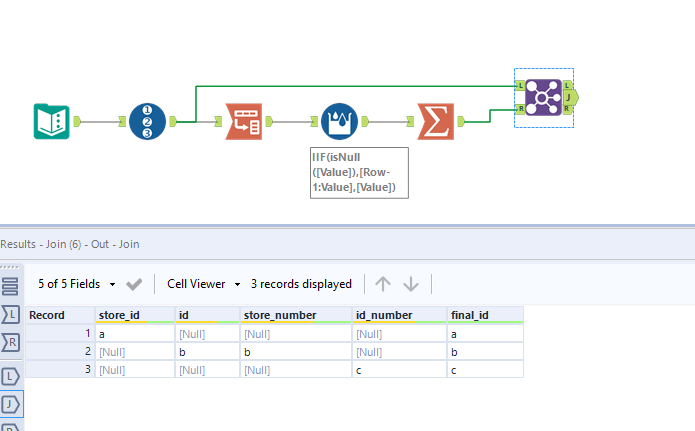Open the metadata list view icon
The image size is (695, 431).
[x=10, y=286]
